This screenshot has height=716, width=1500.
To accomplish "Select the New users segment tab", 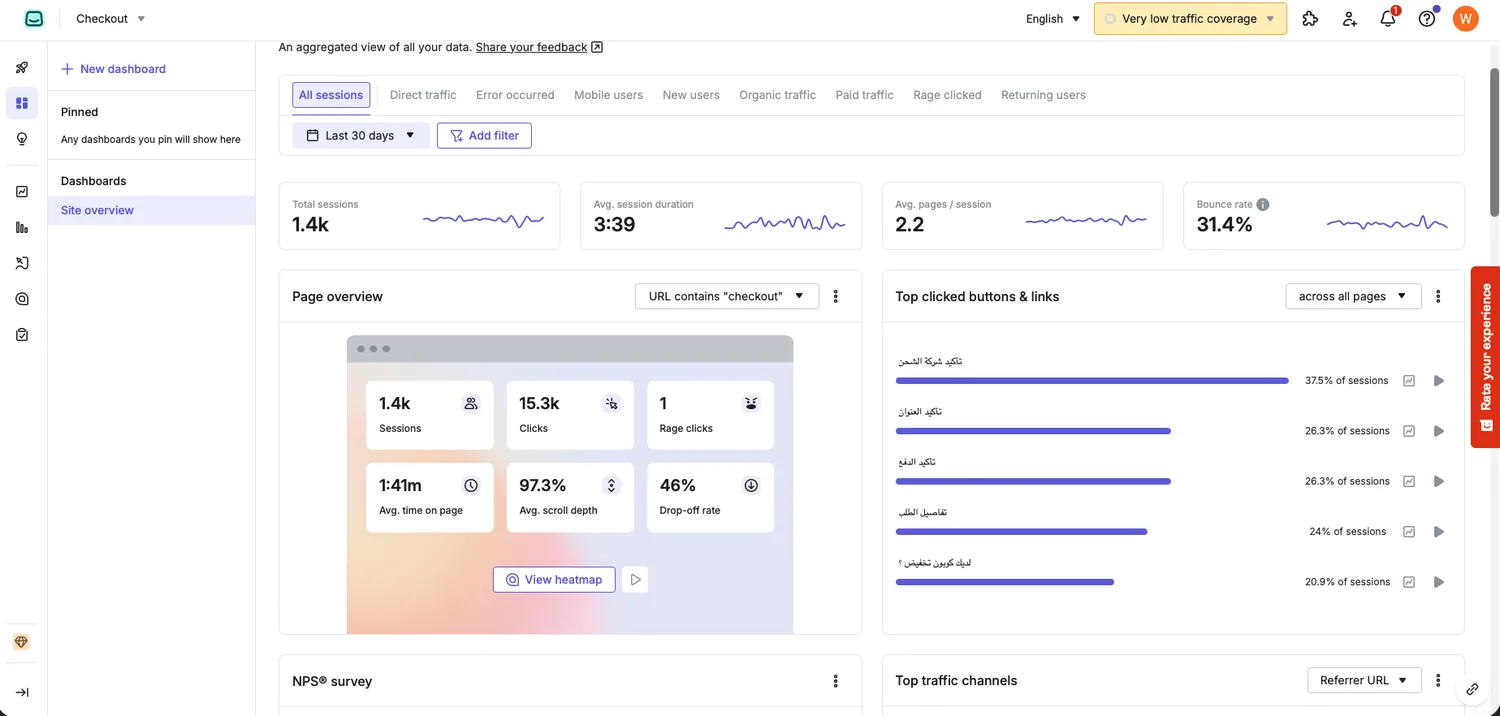I will (x=691, y=95).
